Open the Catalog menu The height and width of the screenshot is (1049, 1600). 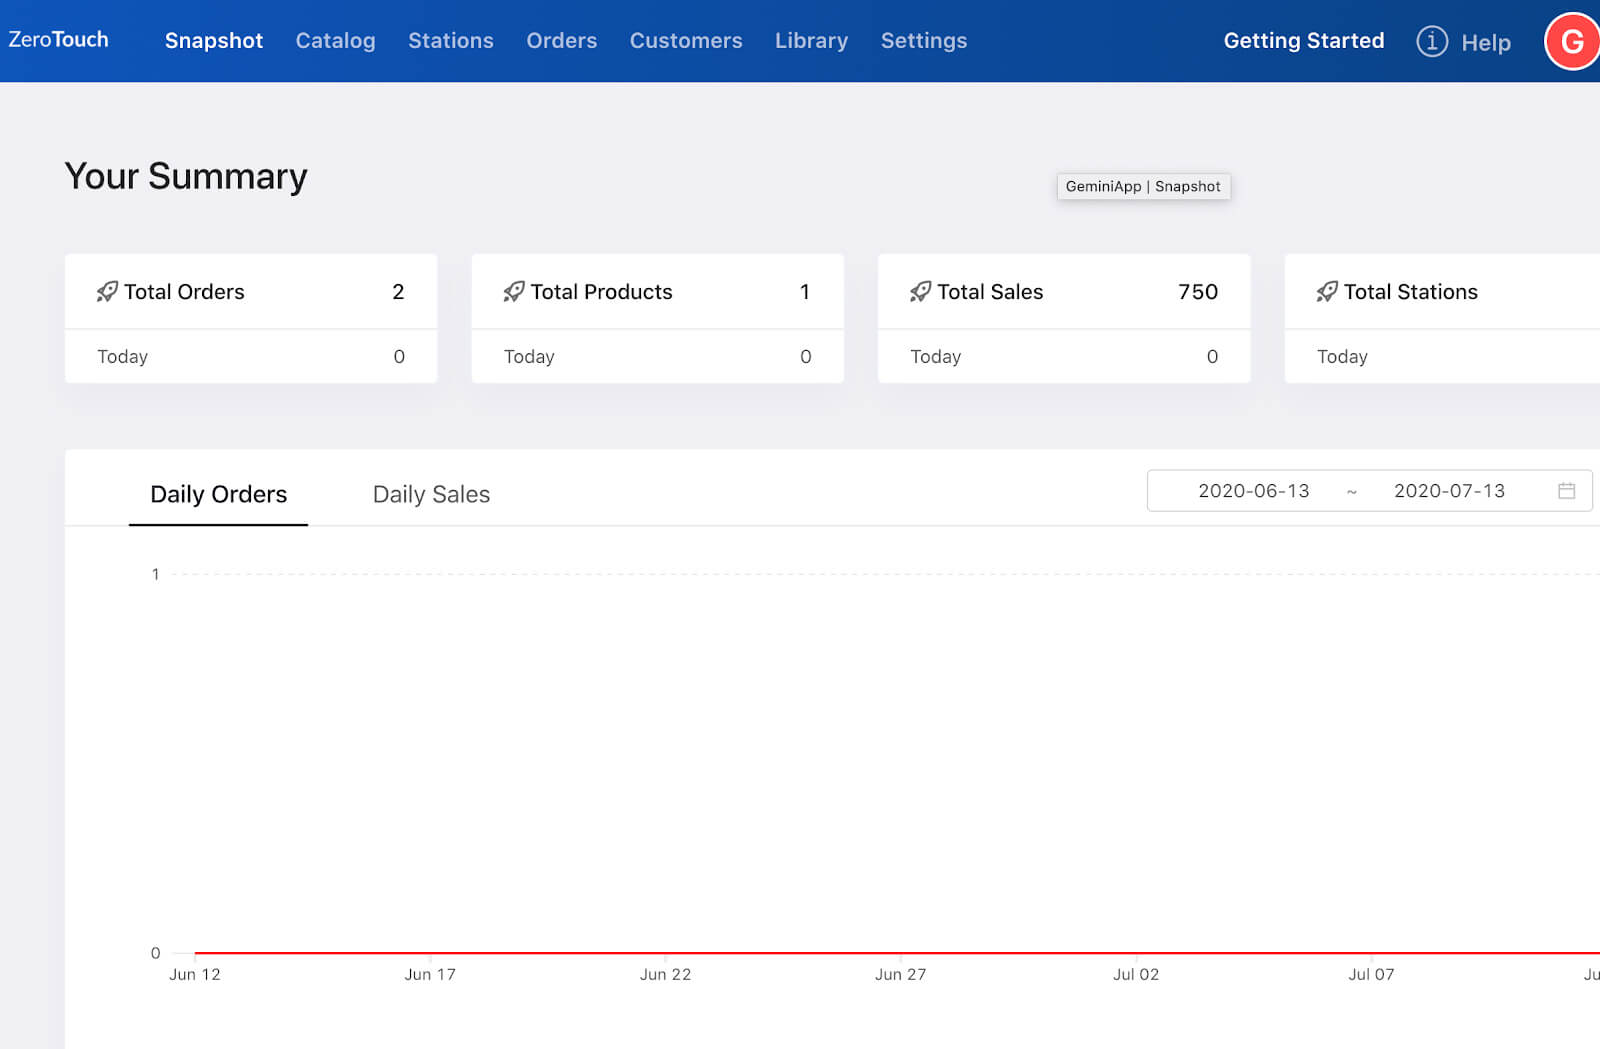click(335, 40)
